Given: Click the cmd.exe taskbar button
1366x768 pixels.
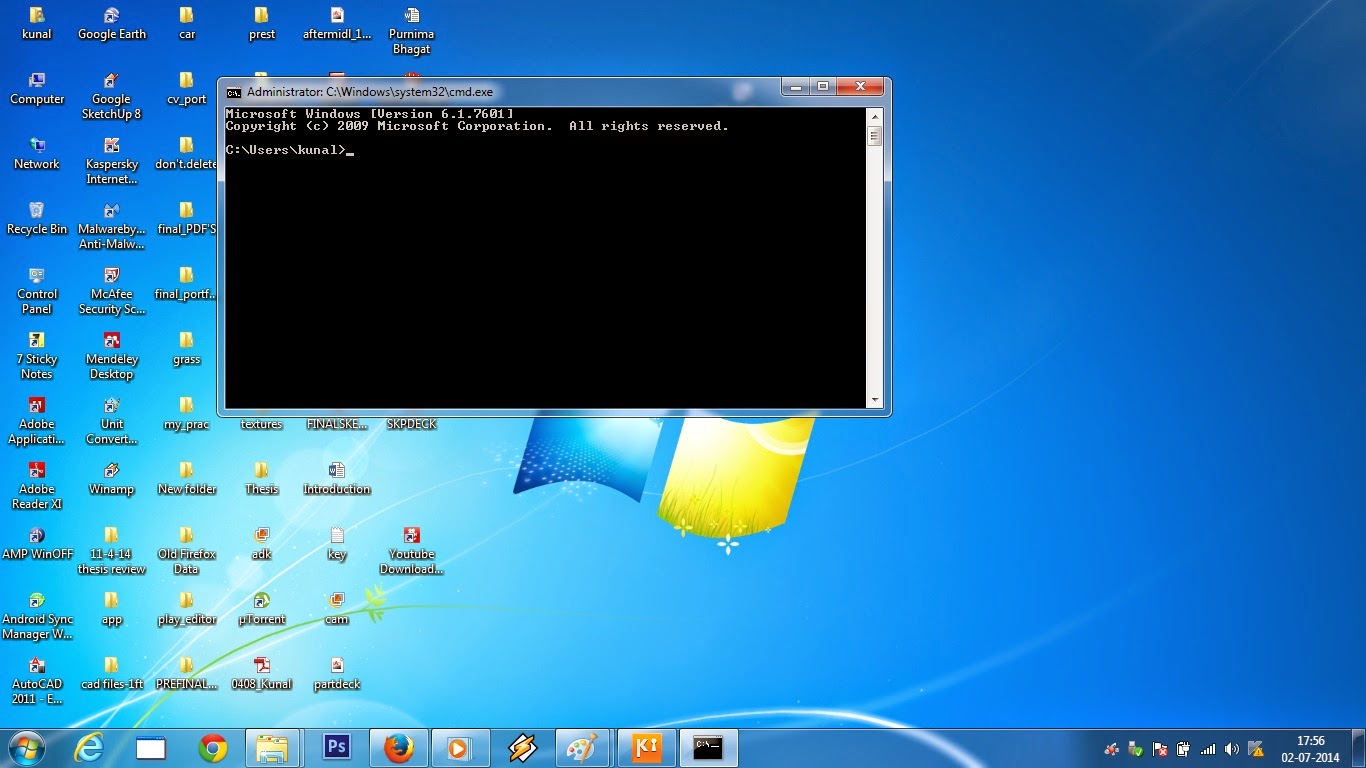Looking at the screenshot, I should click(x=710, y=748).
